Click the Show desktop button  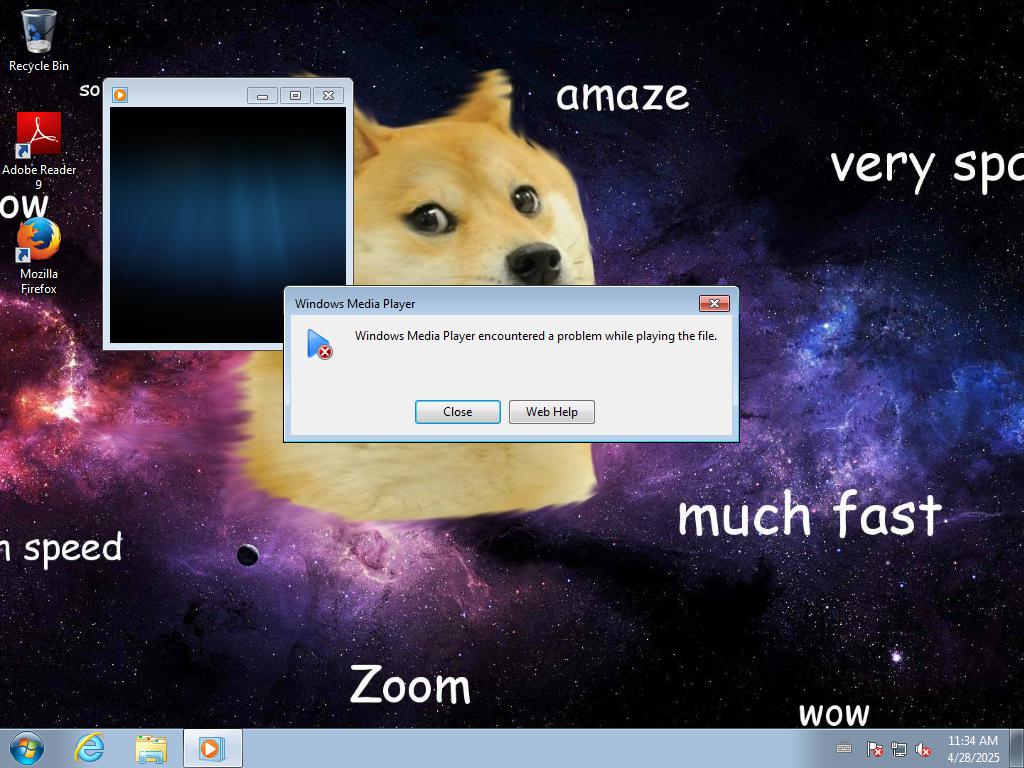1017,748
